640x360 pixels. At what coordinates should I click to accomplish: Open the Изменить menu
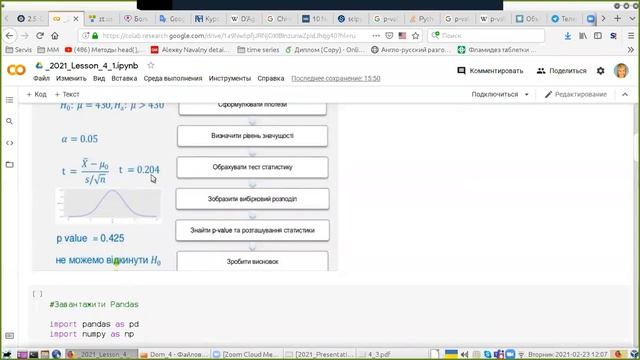tap(71, 78)
